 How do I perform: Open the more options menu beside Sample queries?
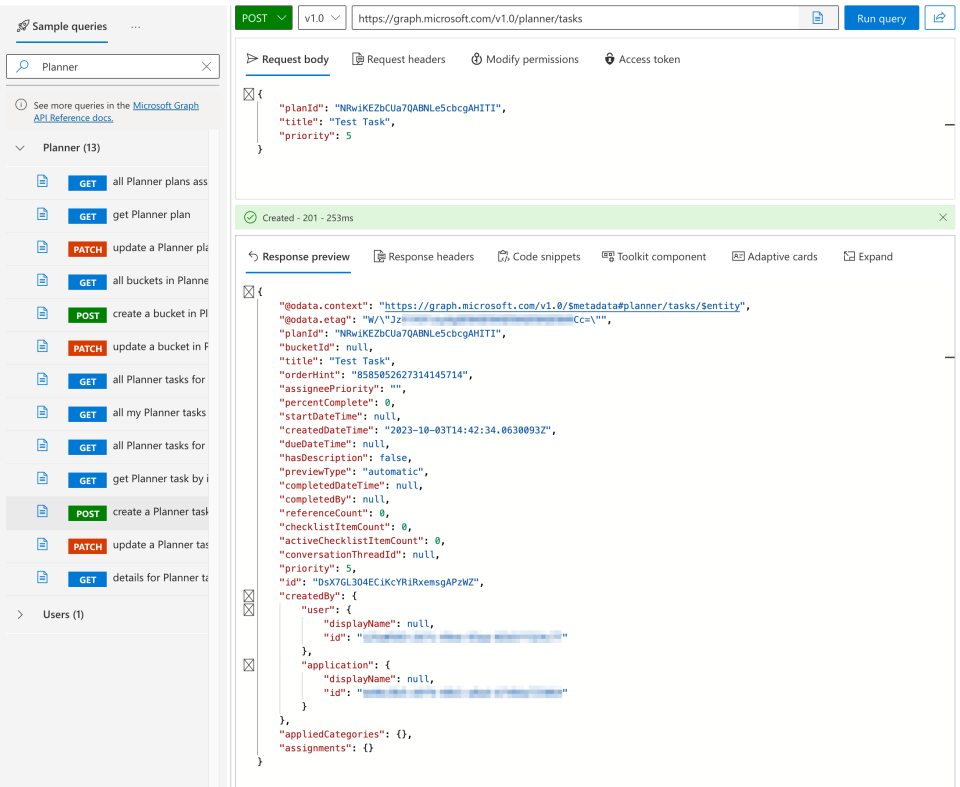(x=136, y=27)
